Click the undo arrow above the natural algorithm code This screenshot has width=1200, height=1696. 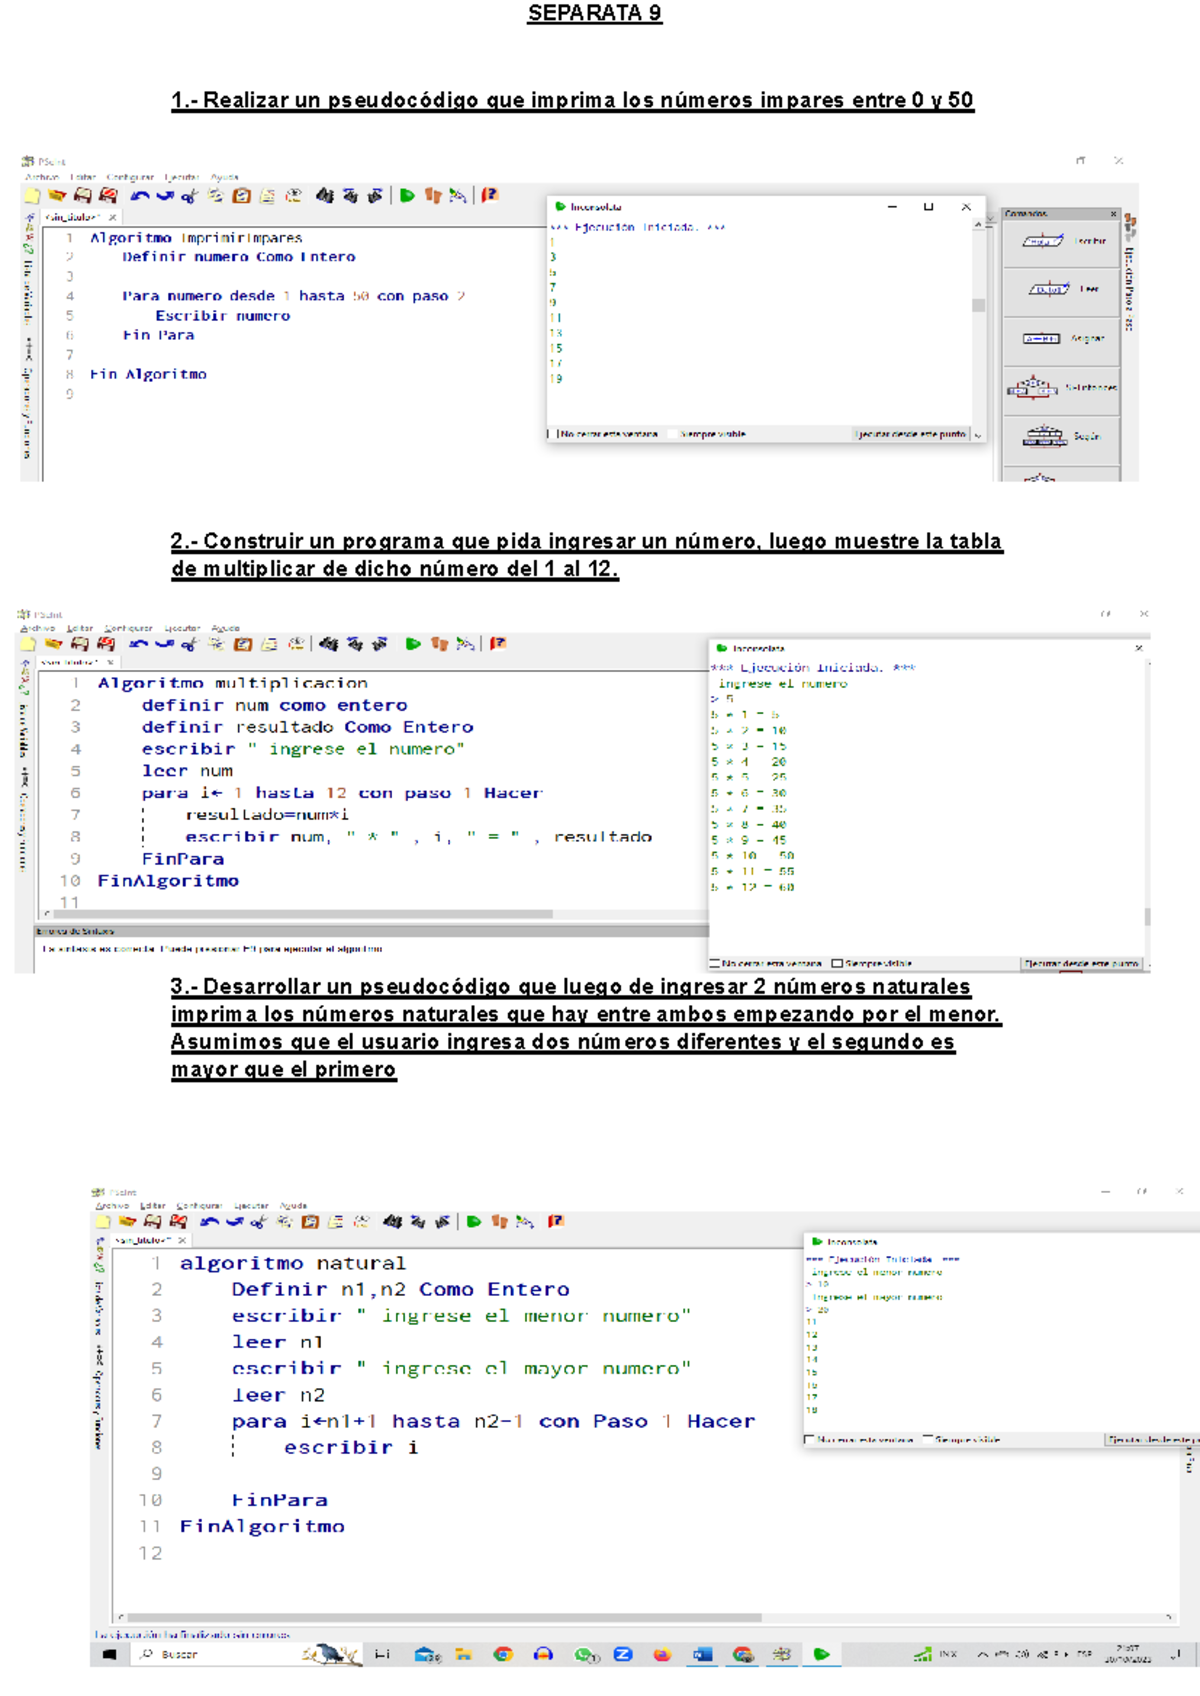[x=209, y=1221]
